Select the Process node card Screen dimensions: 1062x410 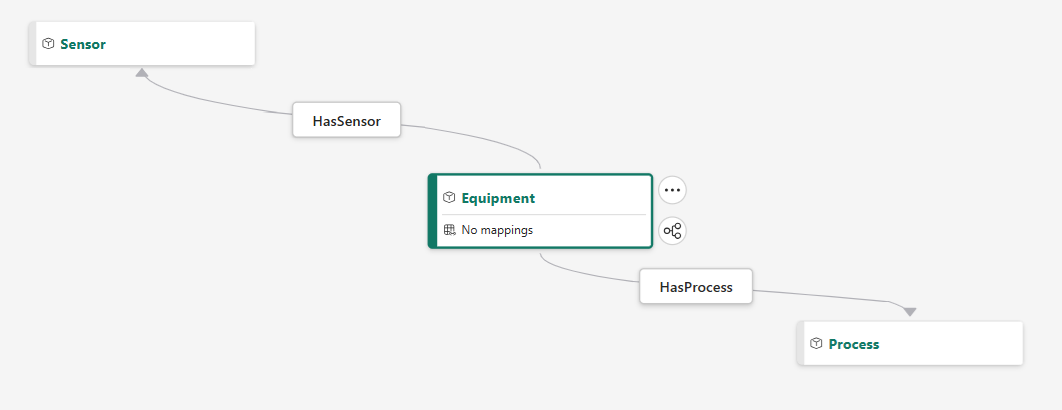click(x=910, y=344)
